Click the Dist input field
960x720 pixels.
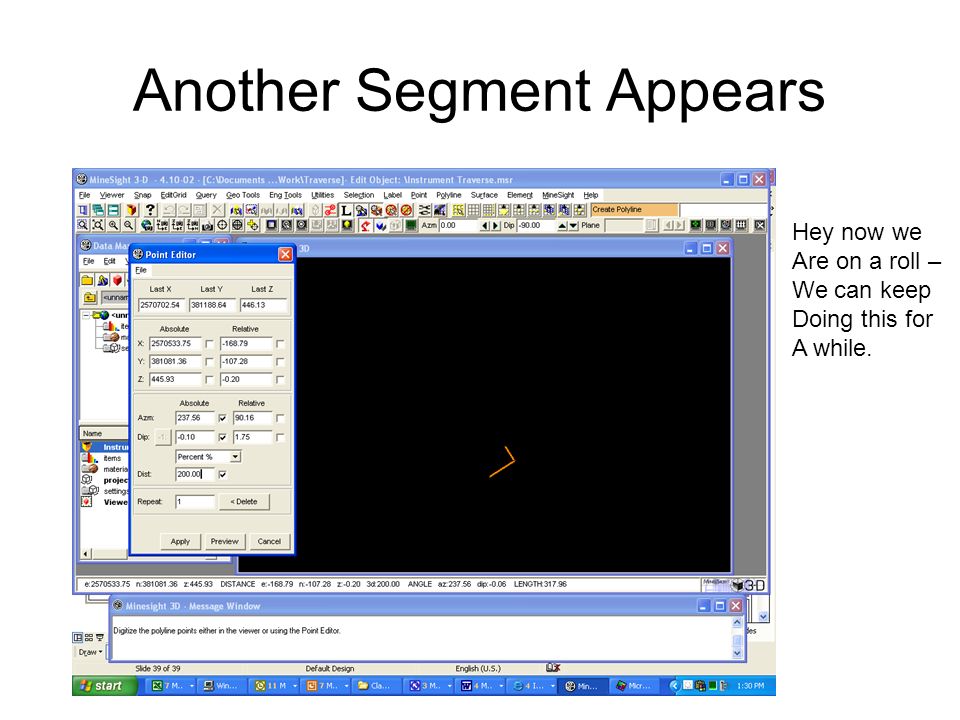195,474
